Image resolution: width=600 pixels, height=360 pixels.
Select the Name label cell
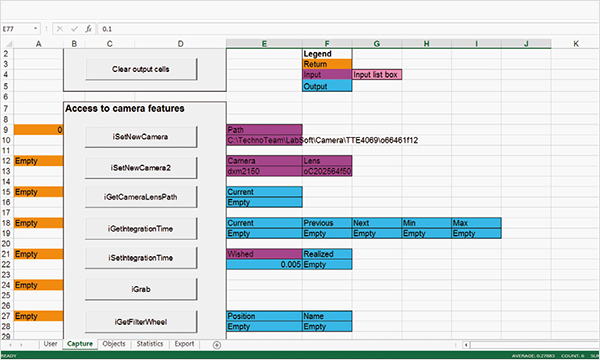[x=327, y=316]
